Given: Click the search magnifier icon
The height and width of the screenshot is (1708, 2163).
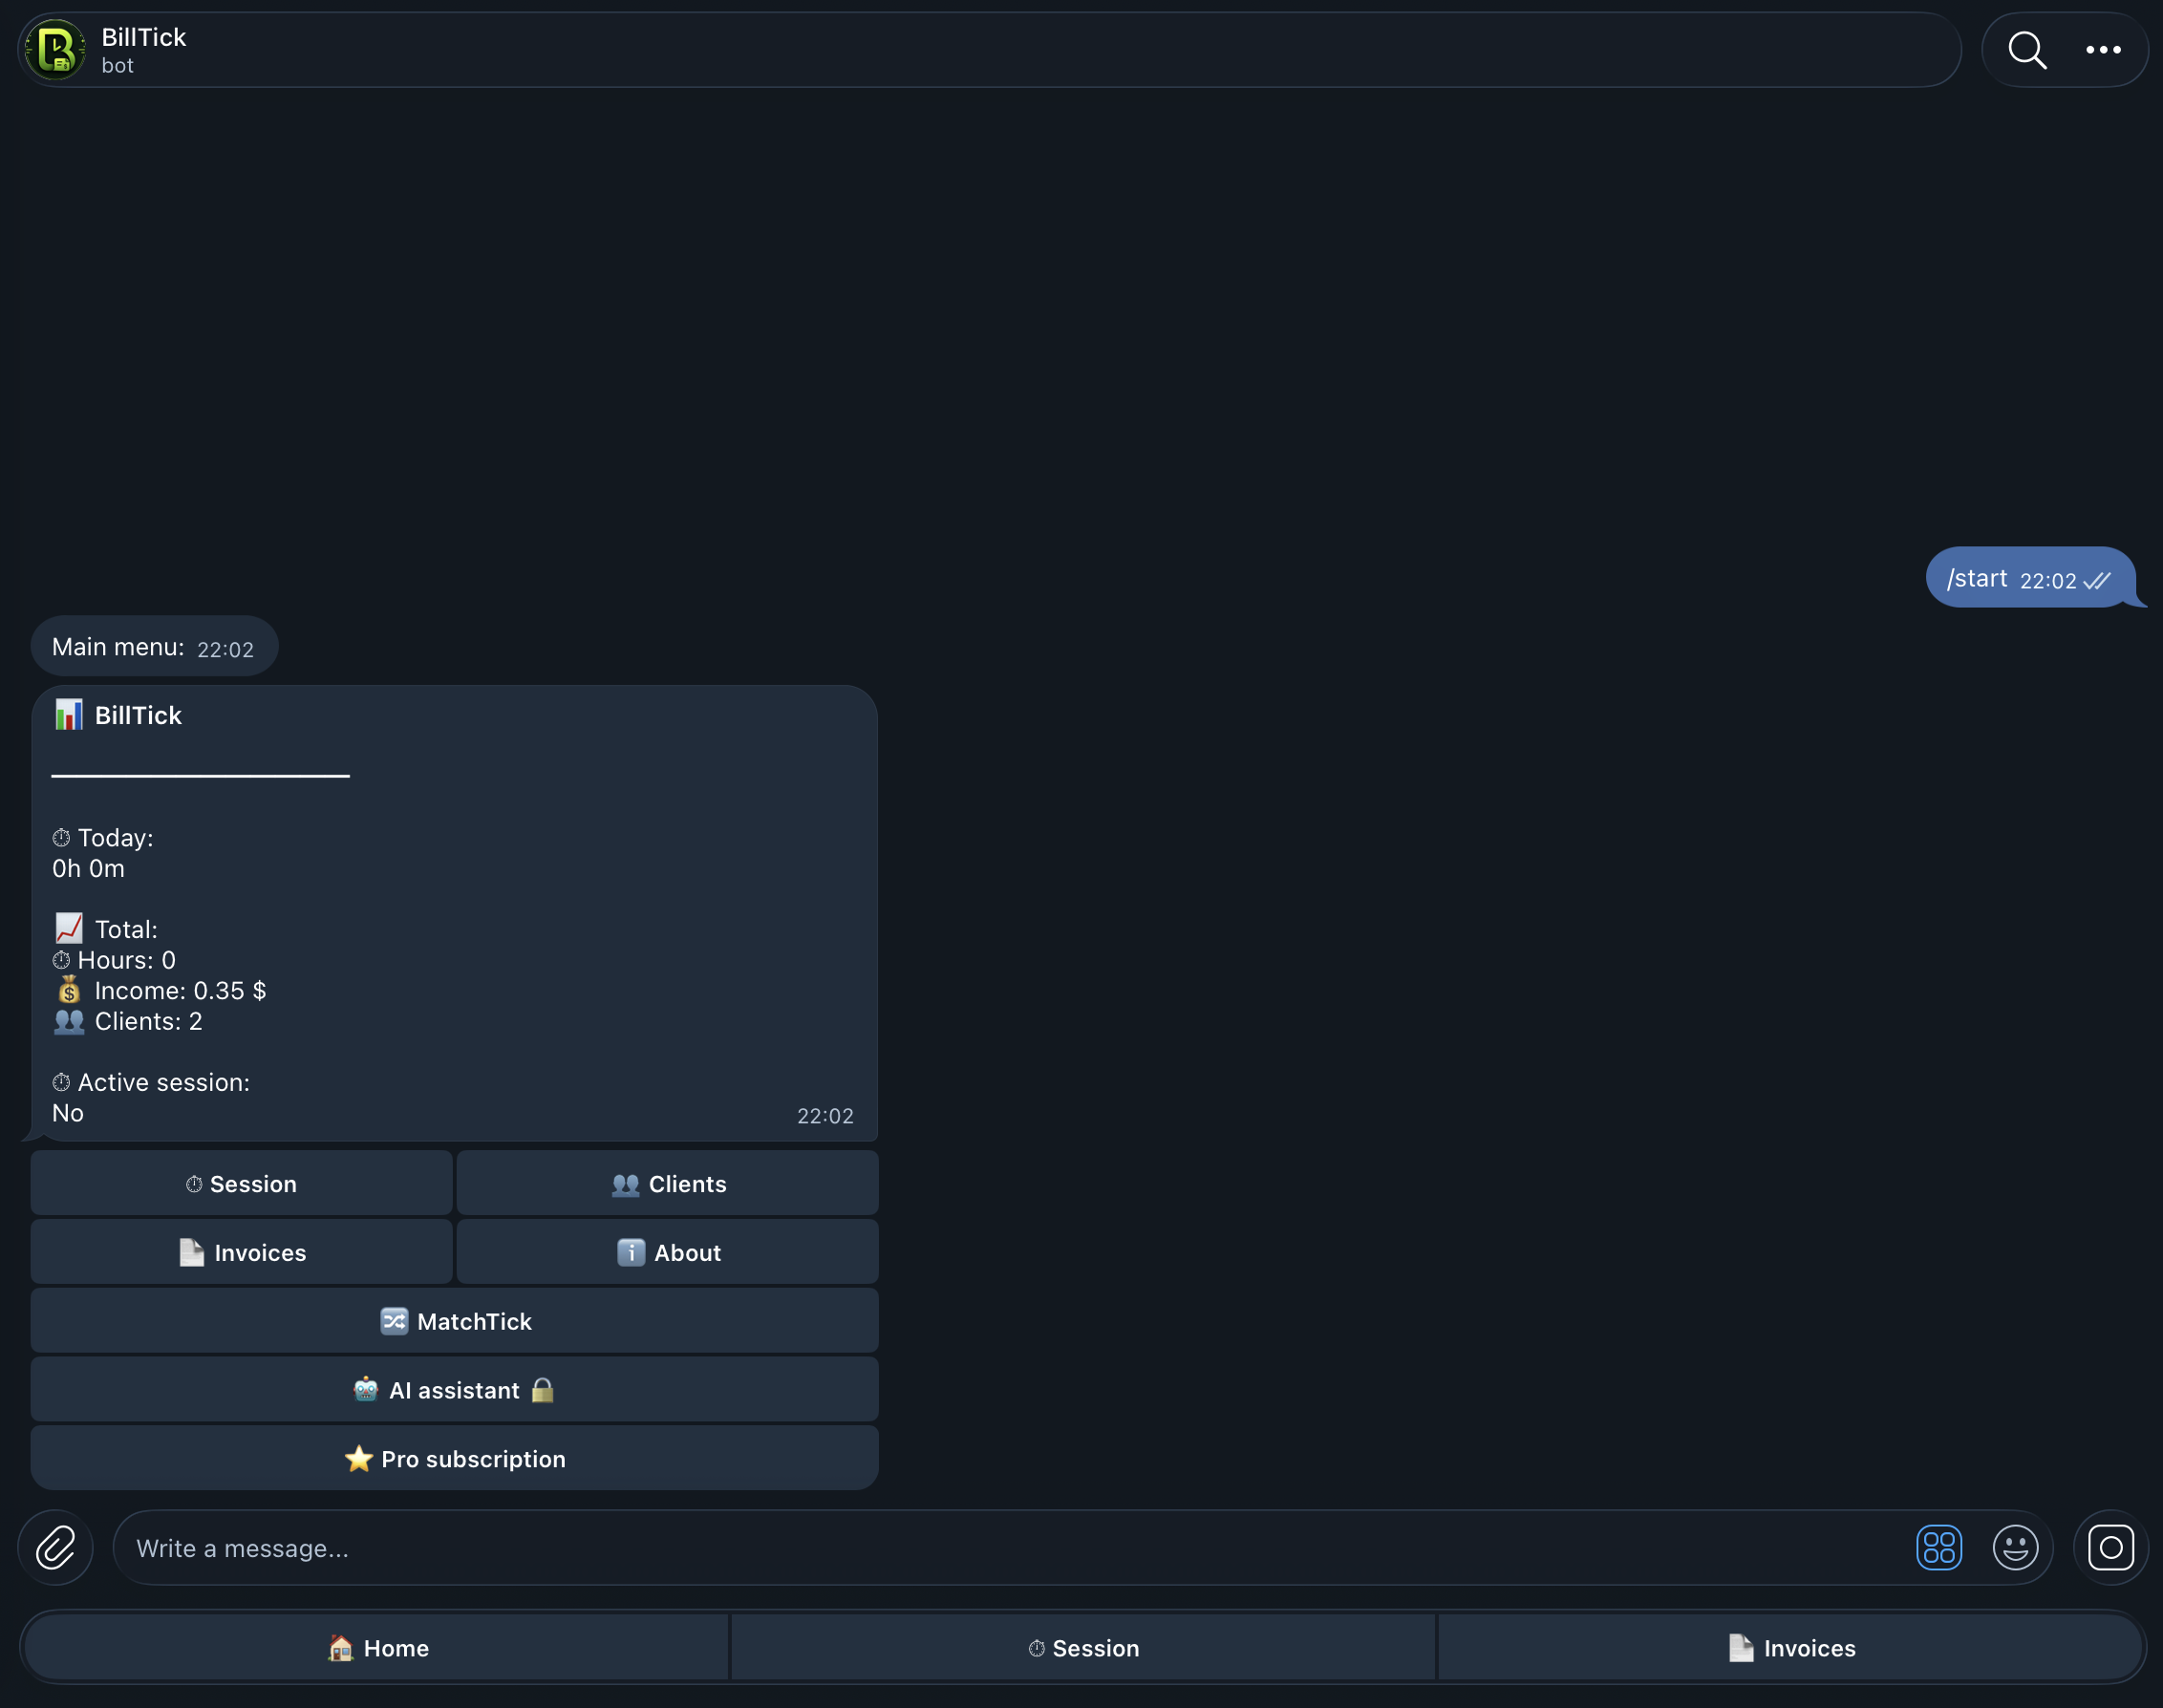Looking at the screenshot, I should click(x=2027, y=50).
